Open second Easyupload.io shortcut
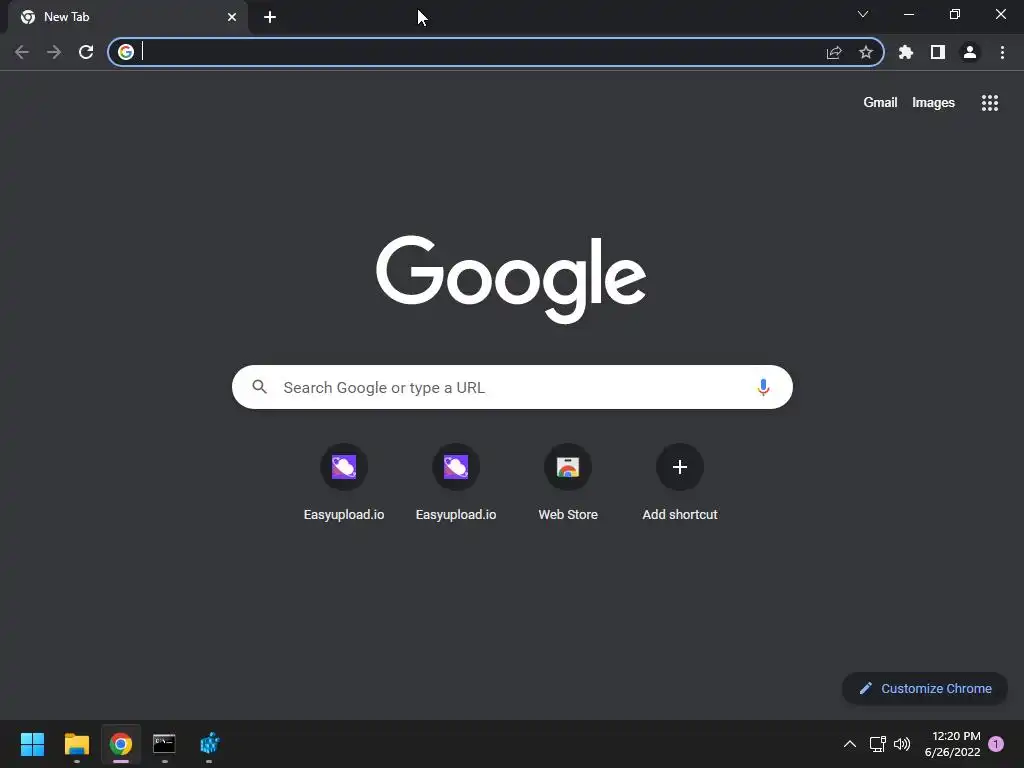The image size is (1024, 768). [x=456, y=483]
